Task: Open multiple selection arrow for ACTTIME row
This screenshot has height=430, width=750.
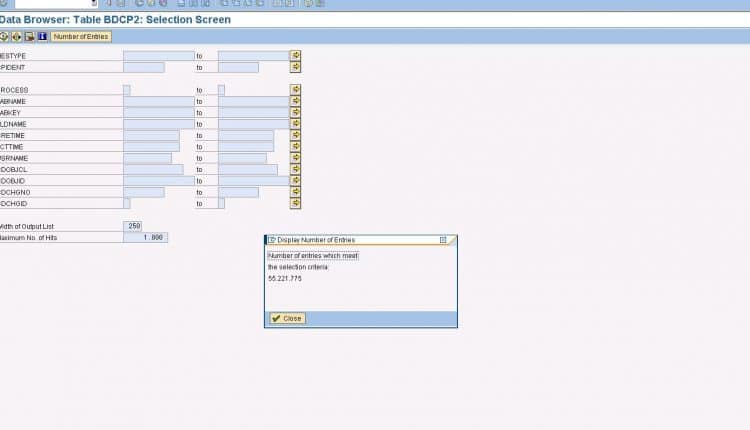Action: [296, 146]
